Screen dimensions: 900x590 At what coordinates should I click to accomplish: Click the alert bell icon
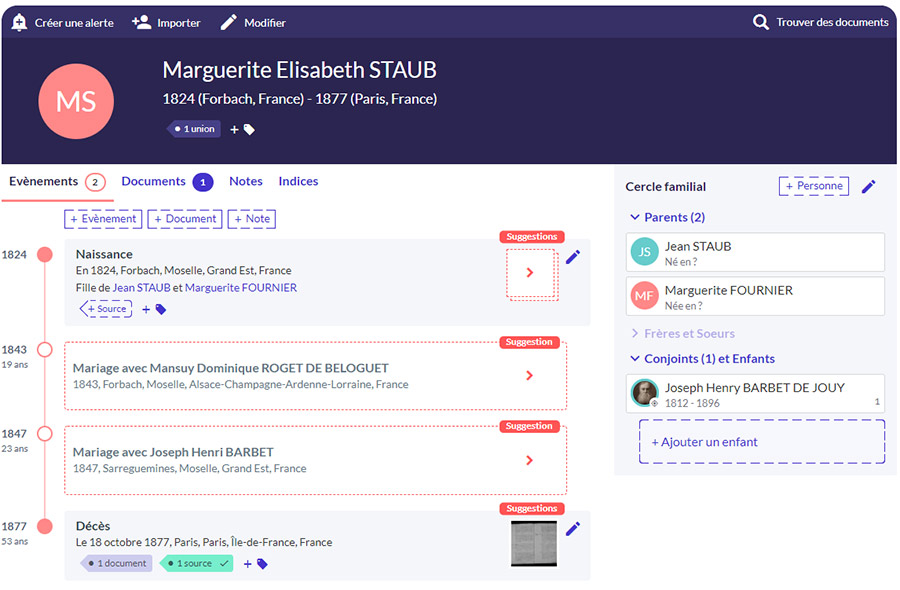(19, 22)
